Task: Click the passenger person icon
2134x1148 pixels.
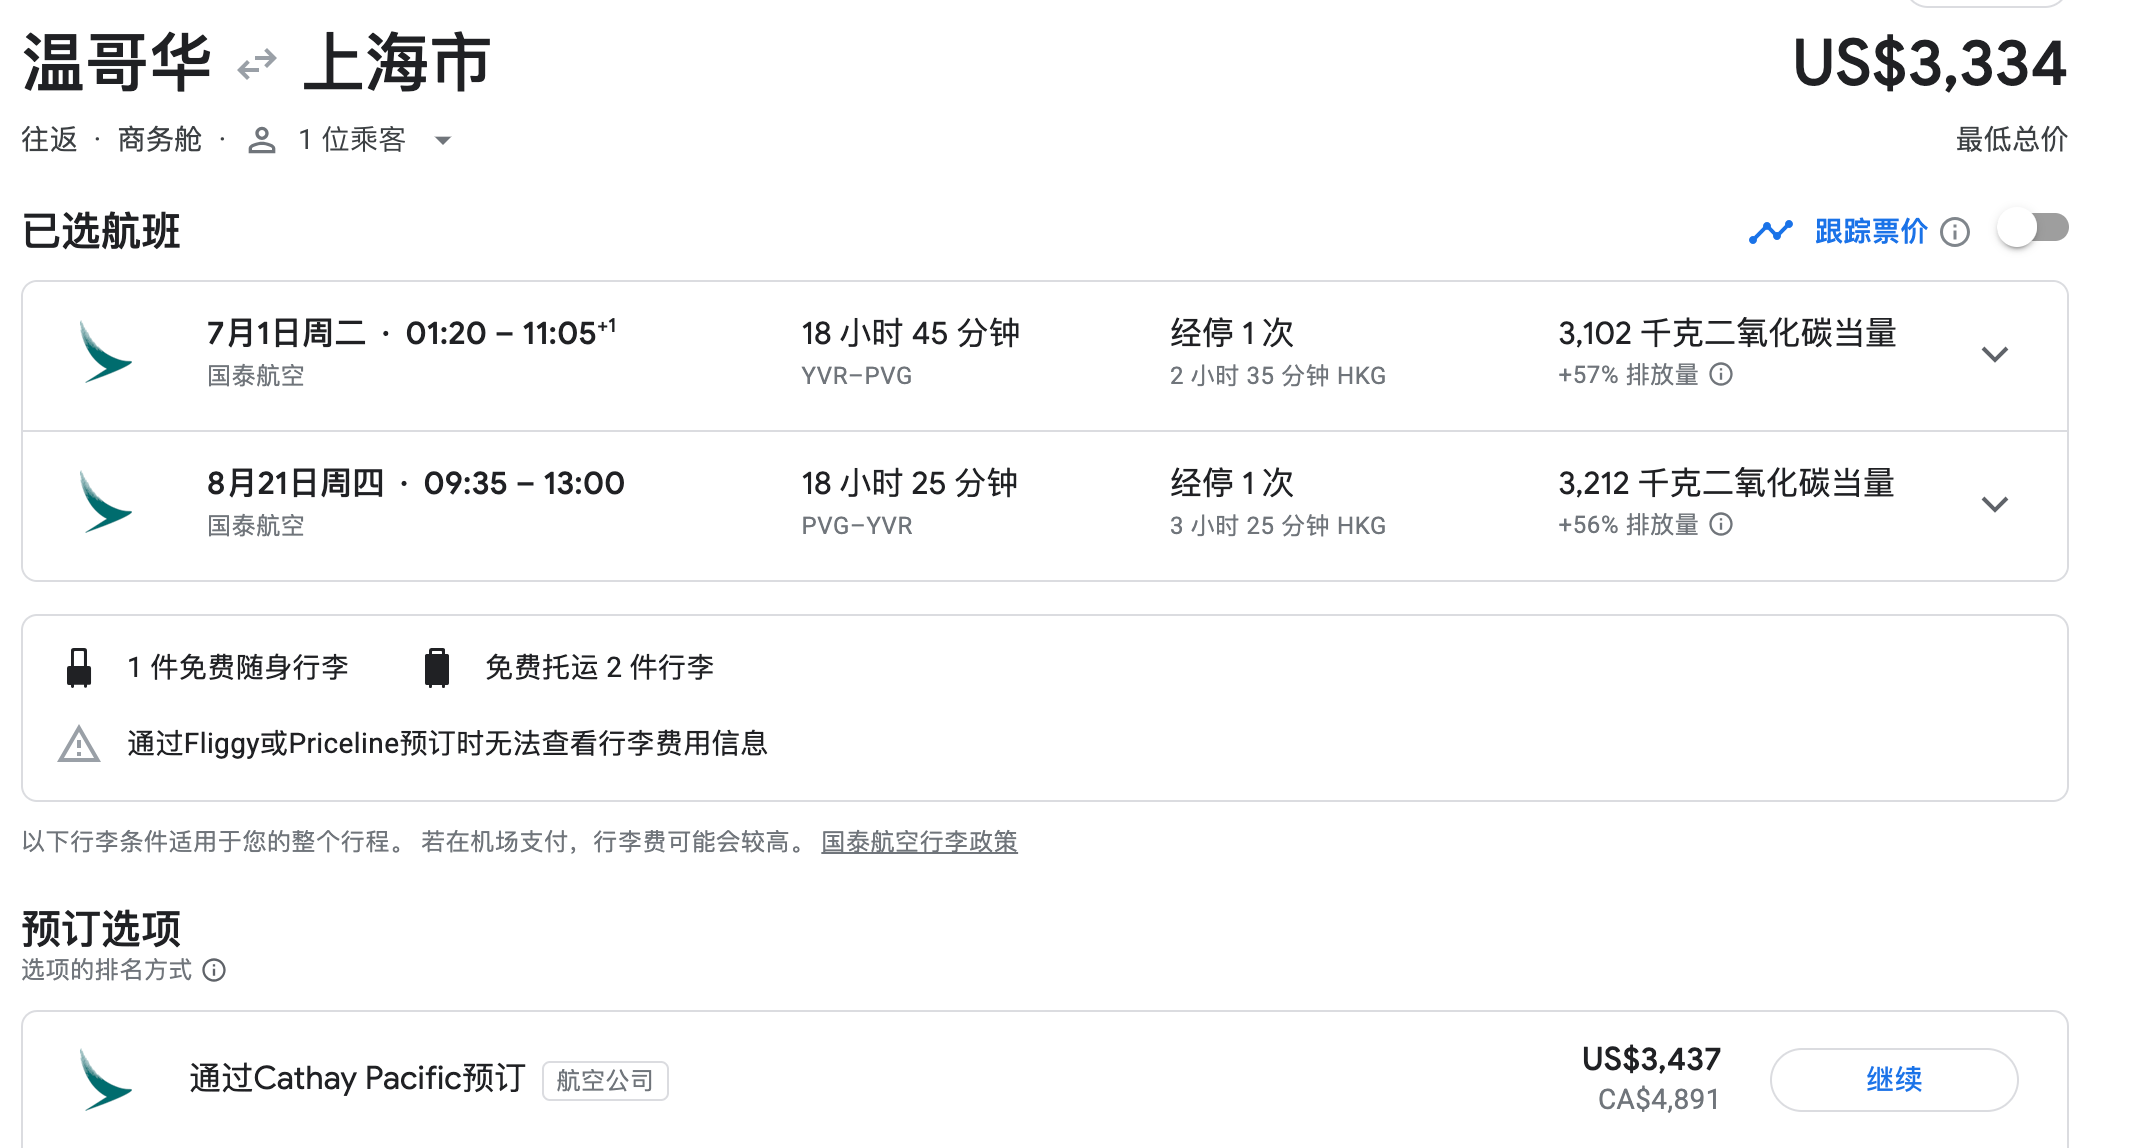Action: point(262,140)
